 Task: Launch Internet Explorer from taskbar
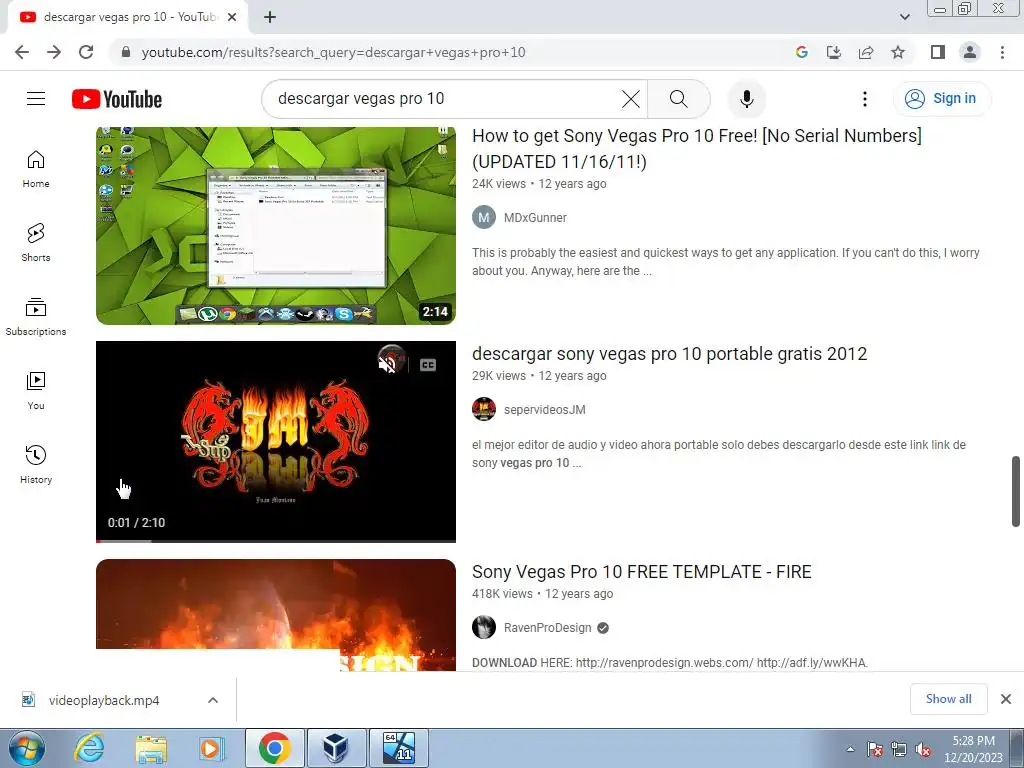tap(89, 748)
